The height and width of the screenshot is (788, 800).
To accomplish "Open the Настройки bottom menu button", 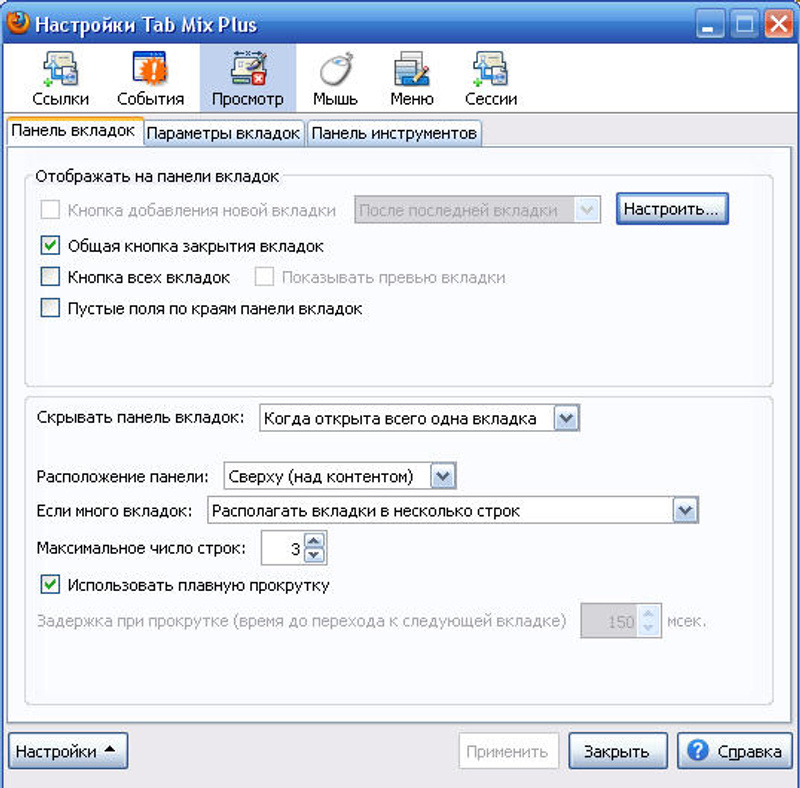I will [x=68, y=751].
